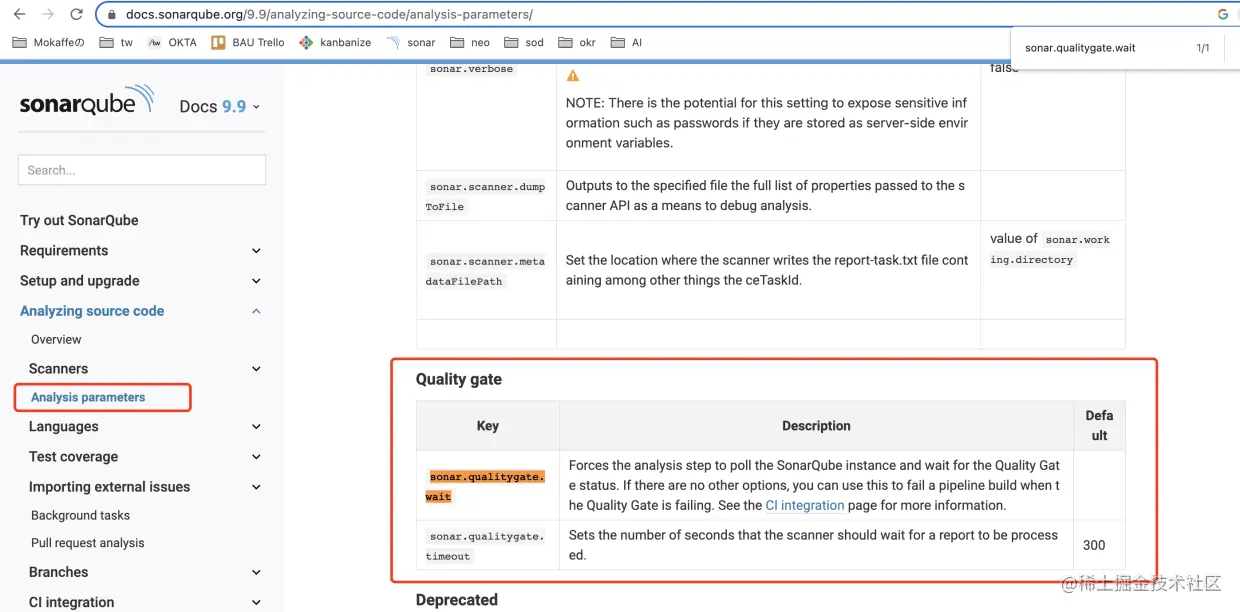1240x612 pixels.
Task: Select the sonar.qualitygate.timeout key
Action: 485,546
